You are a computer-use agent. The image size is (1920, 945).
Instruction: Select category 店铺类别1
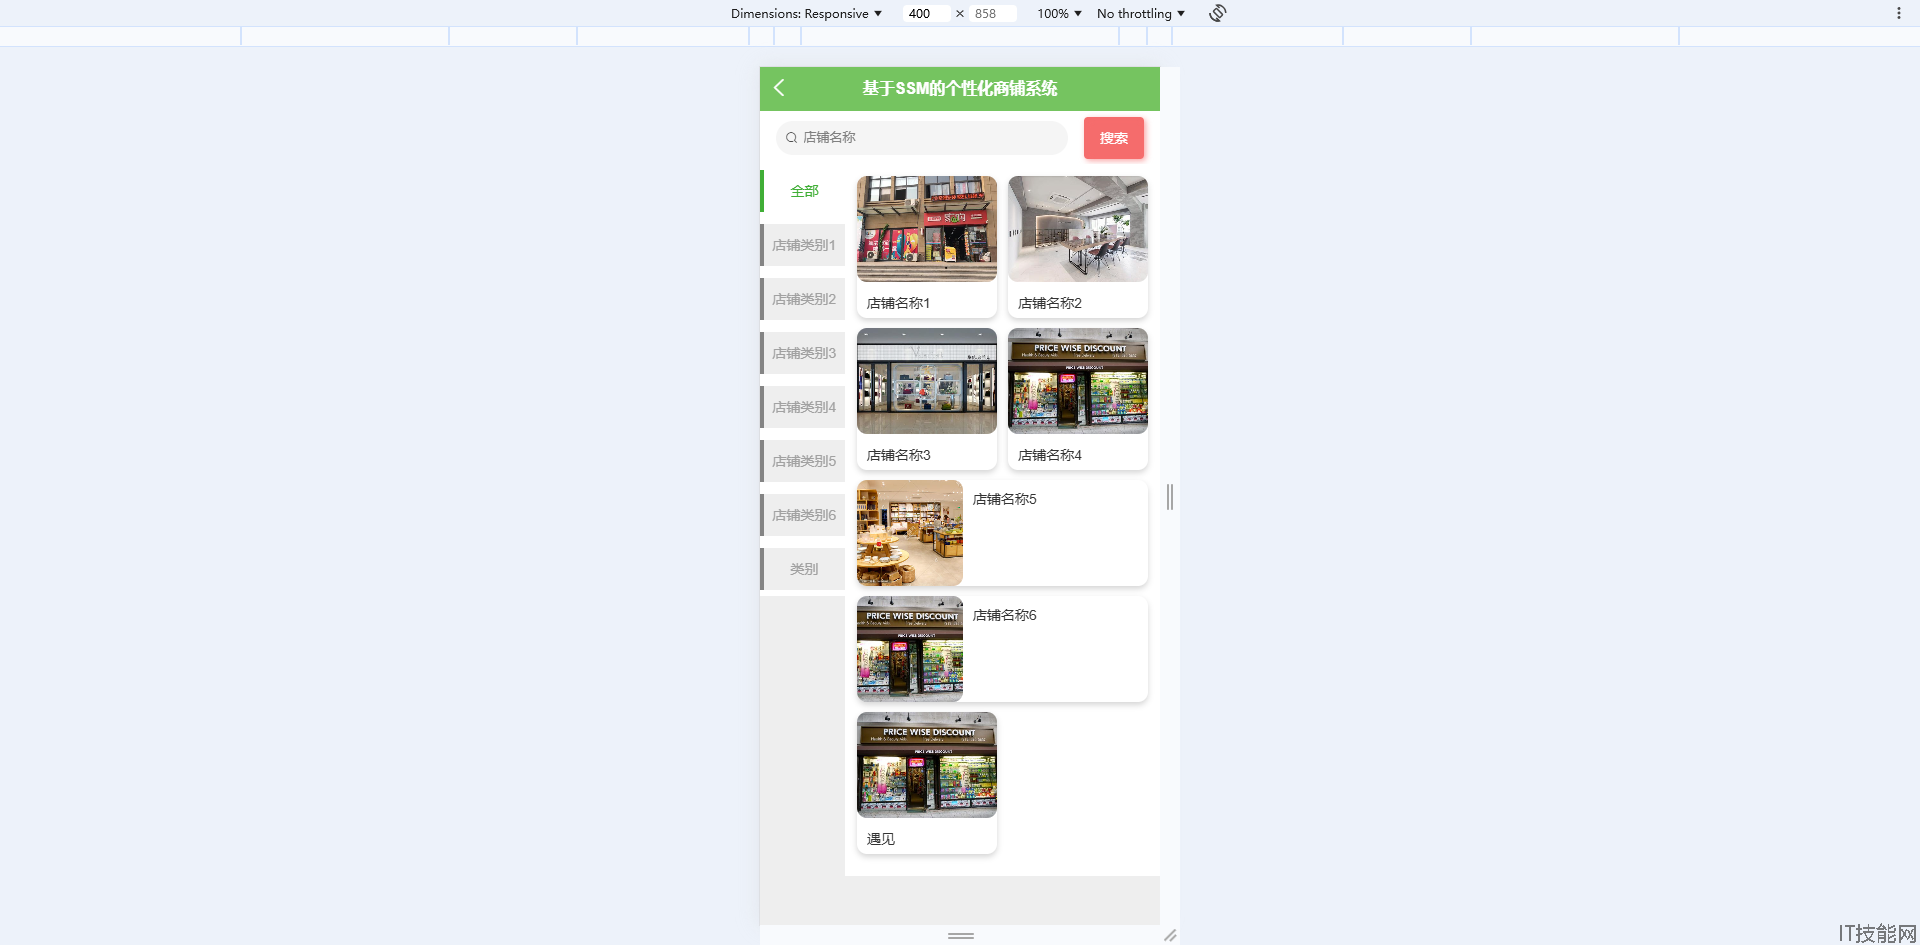[x=803, y=245]
